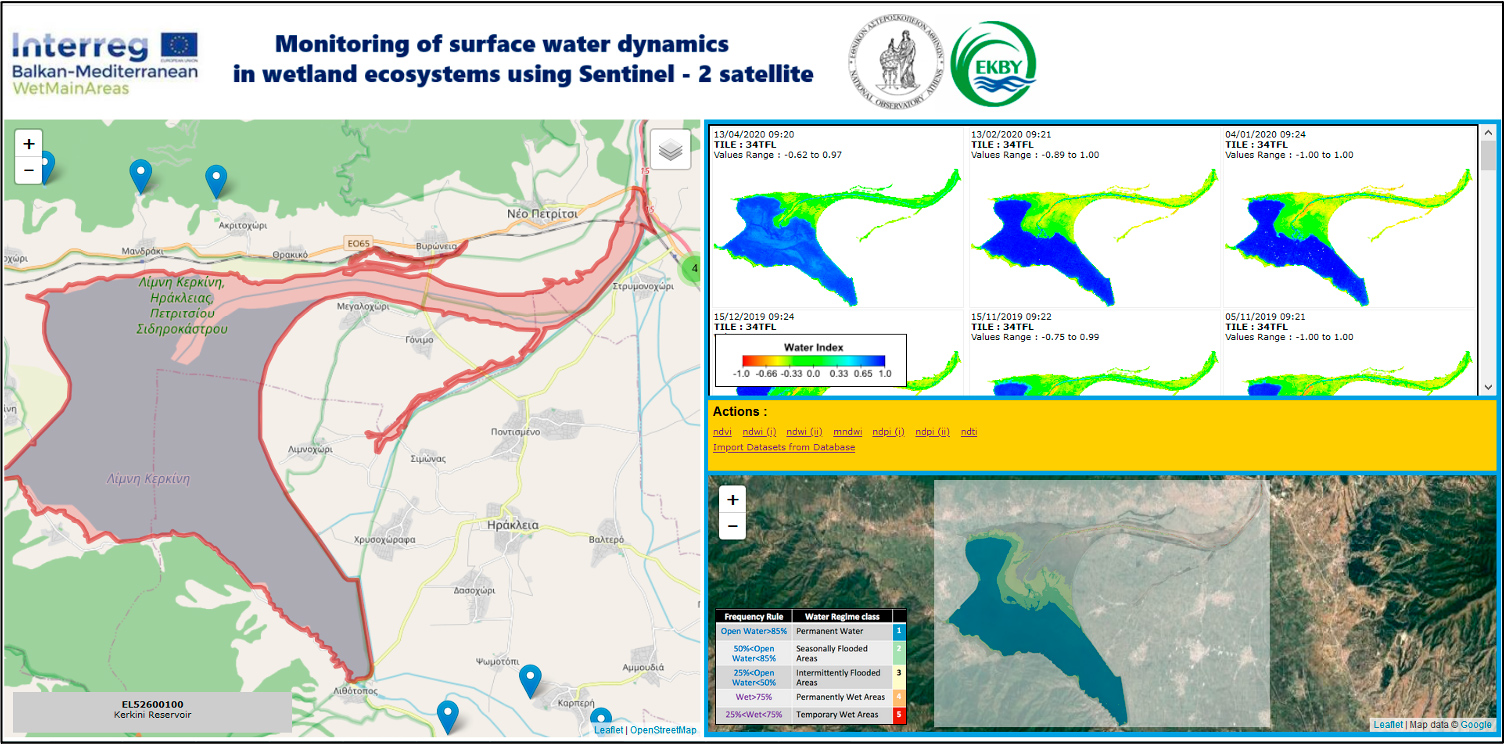Zoom out on the satellite map
Viewport: 1506px width, 745px height.
pos(733,526)
